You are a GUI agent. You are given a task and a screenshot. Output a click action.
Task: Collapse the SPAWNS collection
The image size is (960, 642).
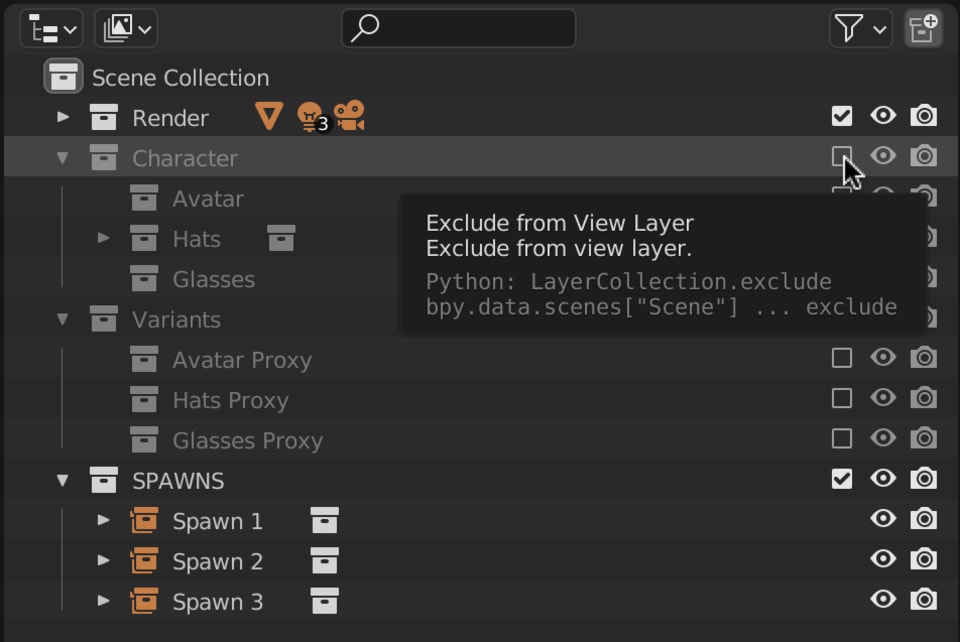click(x=62, y=480)
